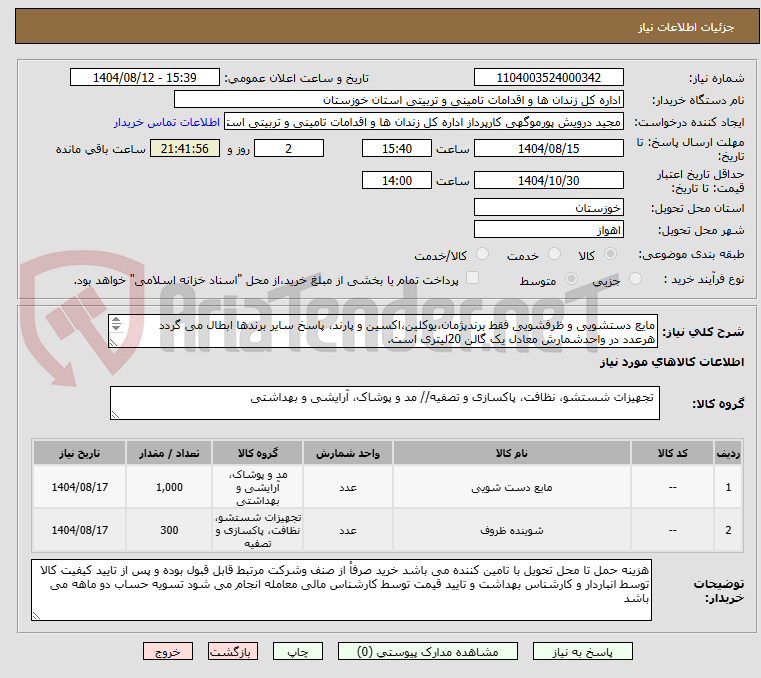
Task: Click the گروه کالا column header
Action: click(258, 453)
